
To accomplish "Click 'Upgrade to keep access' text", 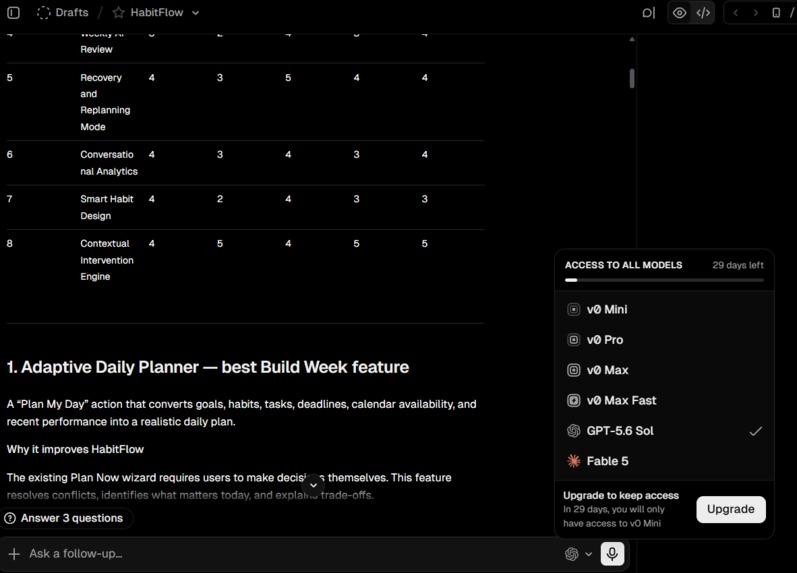I will pos(621,495).
